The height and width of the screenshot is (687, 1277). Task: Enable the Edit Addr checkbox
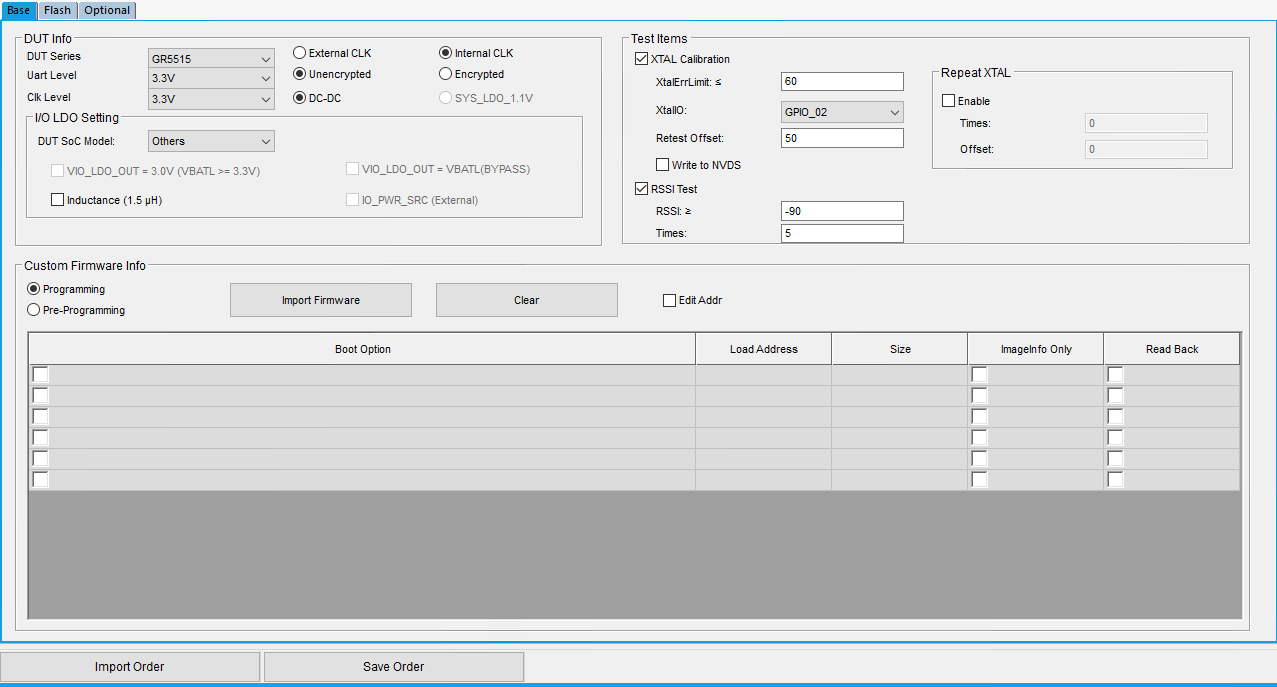coord(670,300)
